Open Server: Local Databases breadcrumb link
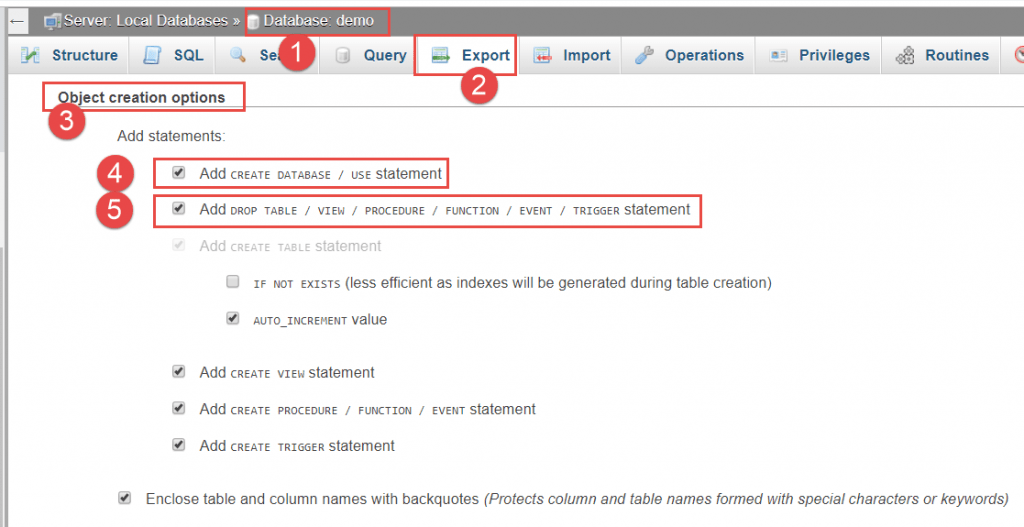Image resolution: width=1024 pixels, height=527 pixels. click(x=145, y=20)
